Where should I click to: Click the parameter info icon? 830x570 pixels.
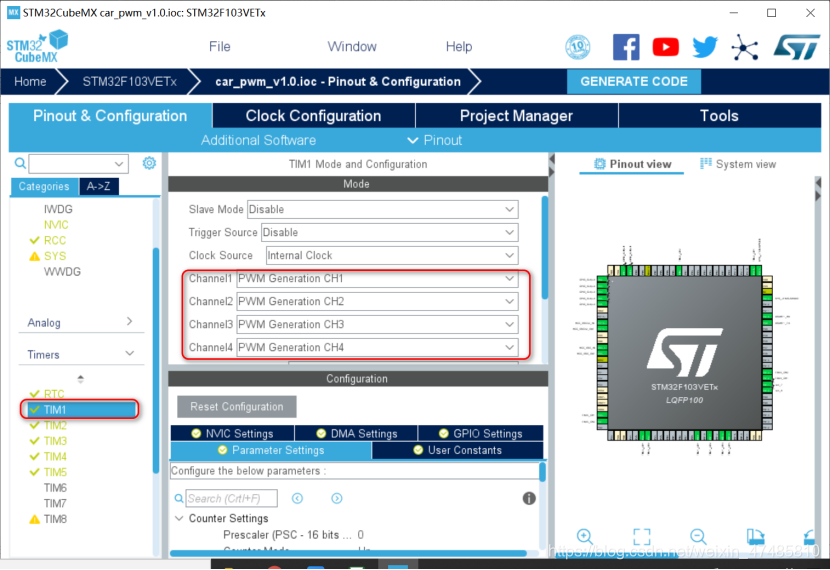click(x=529, y=498)
